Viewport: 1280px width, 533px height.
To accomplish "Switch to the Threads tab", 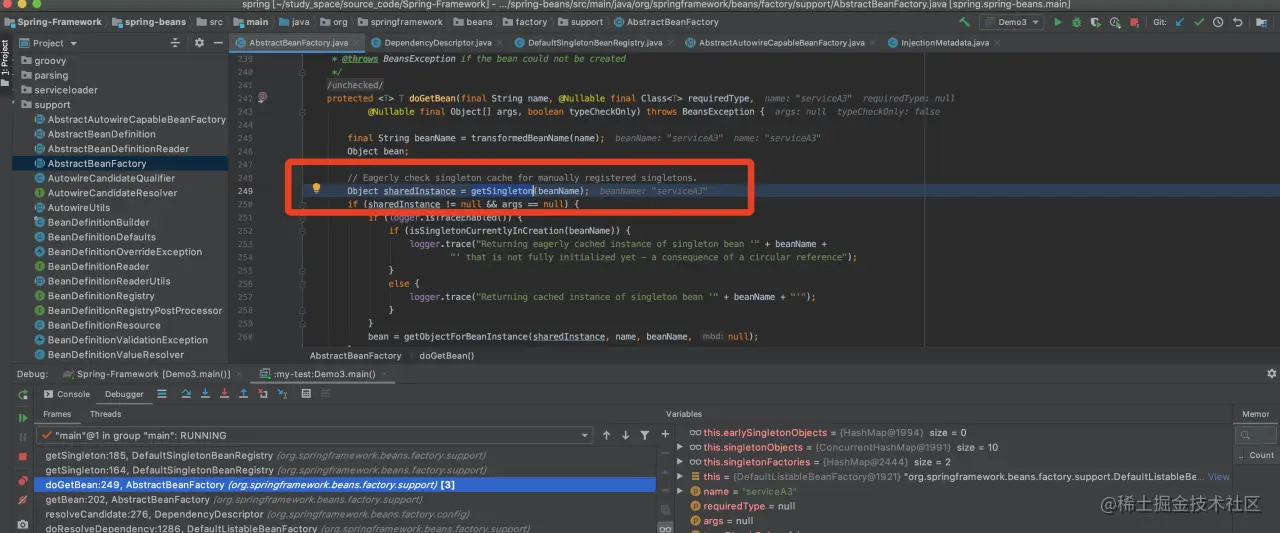I will coord(105,414).
